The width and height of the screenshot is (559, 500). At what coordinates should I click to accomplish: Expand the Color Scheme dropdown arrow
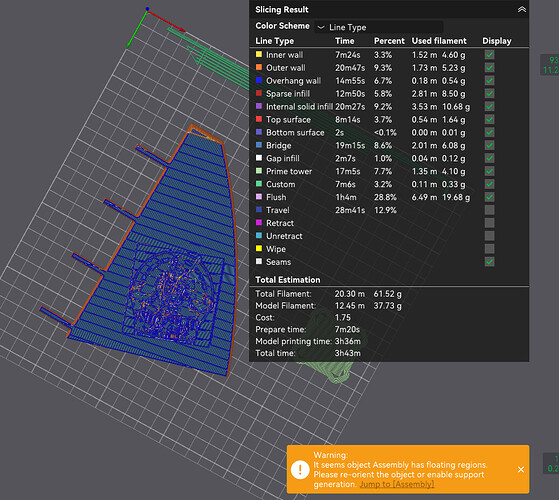coord(321,27)
